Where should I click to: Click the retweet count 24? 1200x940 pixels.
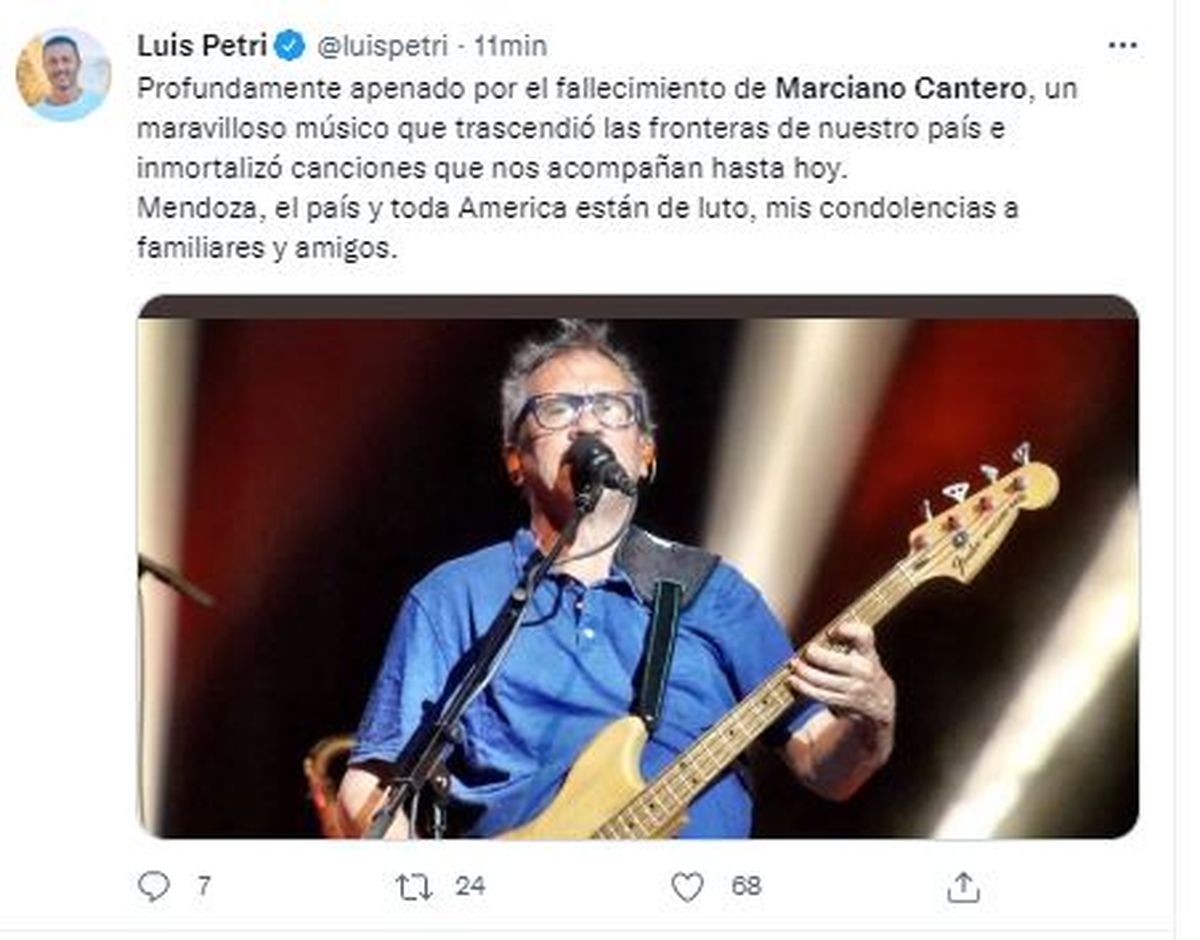point(470,885)
